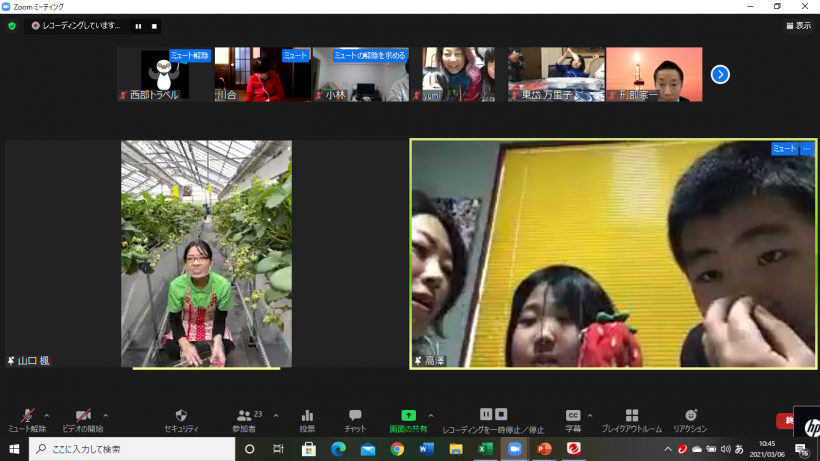
Task: Open PowerPoint from the Windows taskbar
Action: [544, 449]
